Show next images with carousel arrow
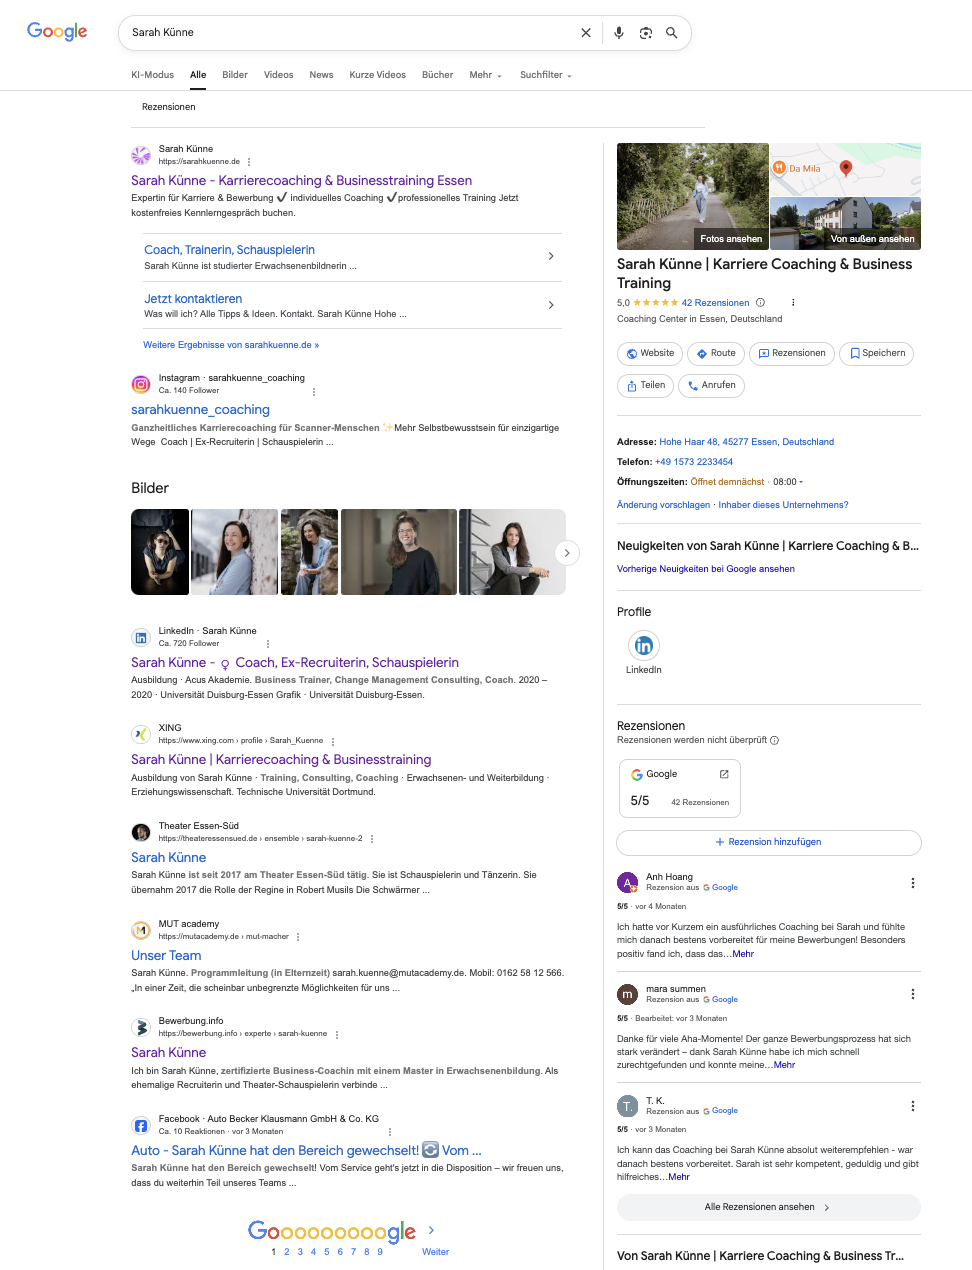 click(x=567, y=553)
